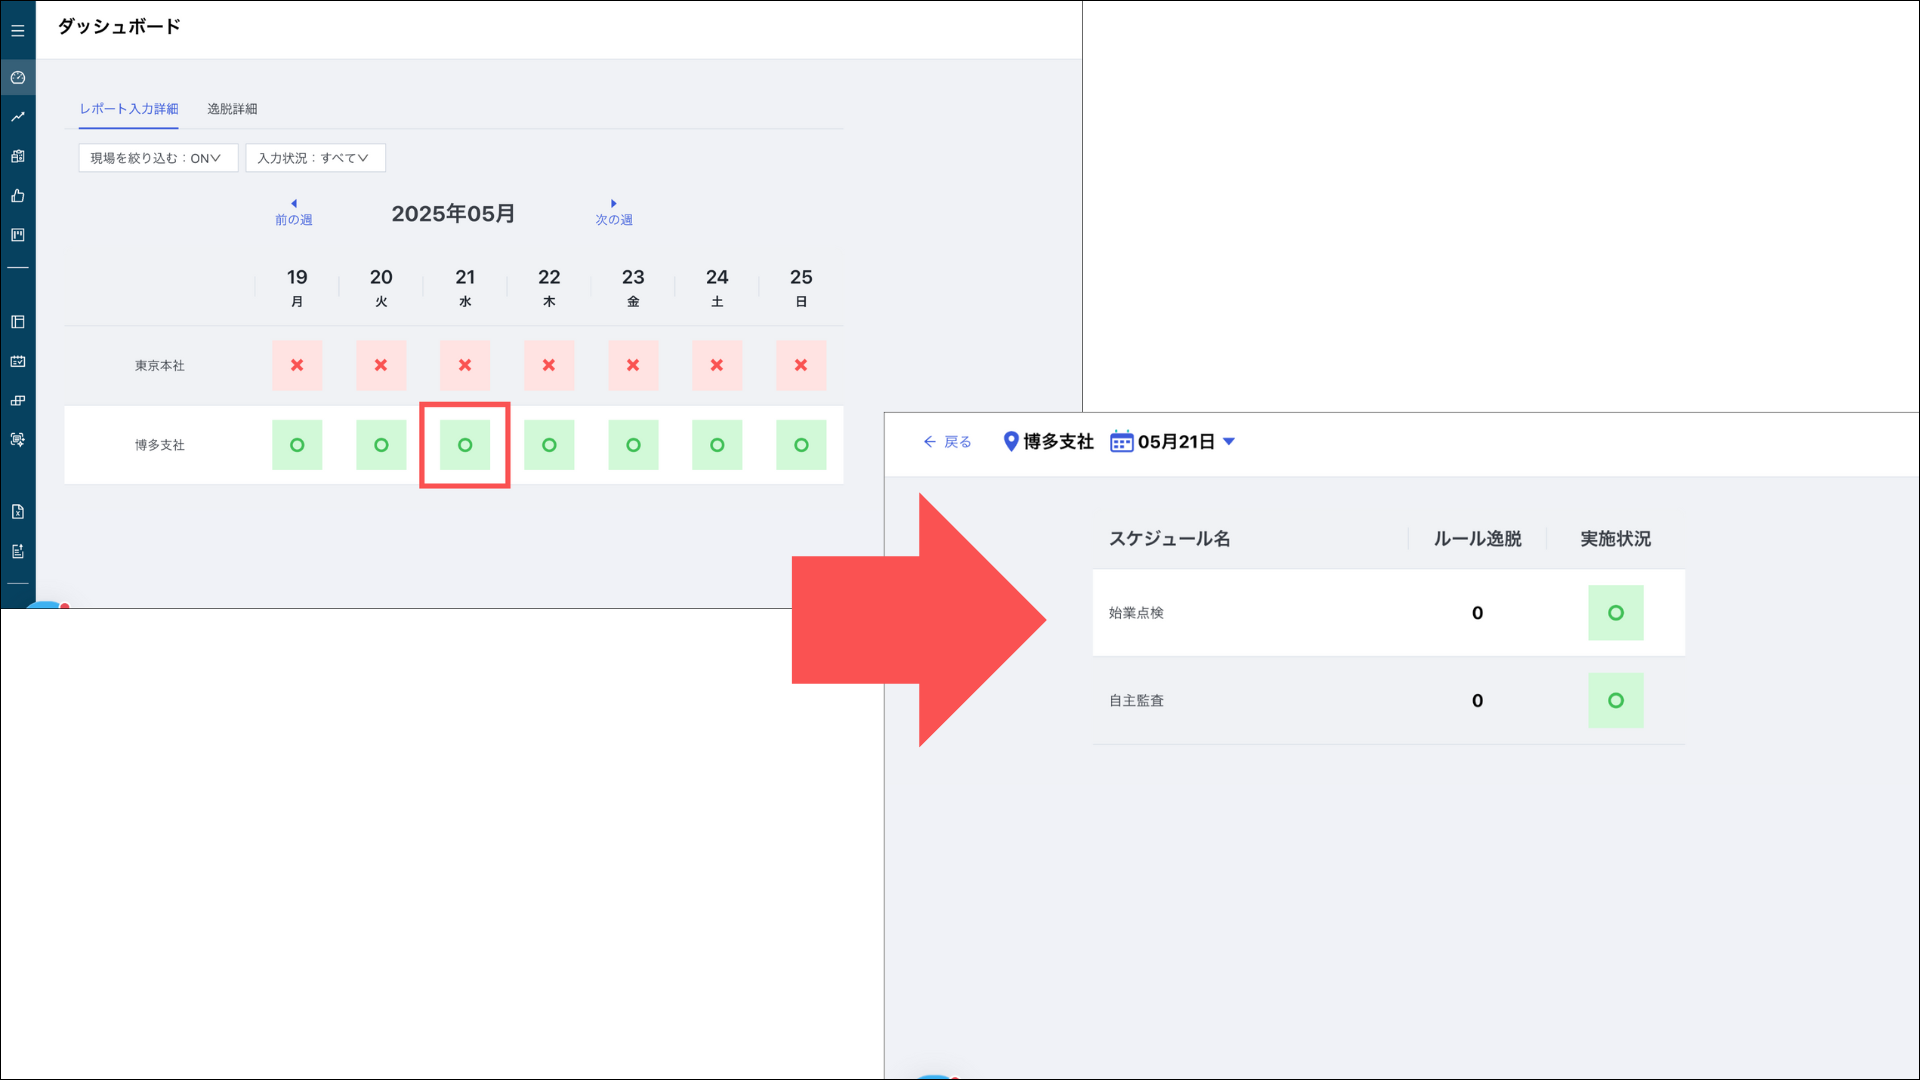Click the location pin icon next to 博多支社
The image size is (1920, 1080).
(x=1010, y=442)
